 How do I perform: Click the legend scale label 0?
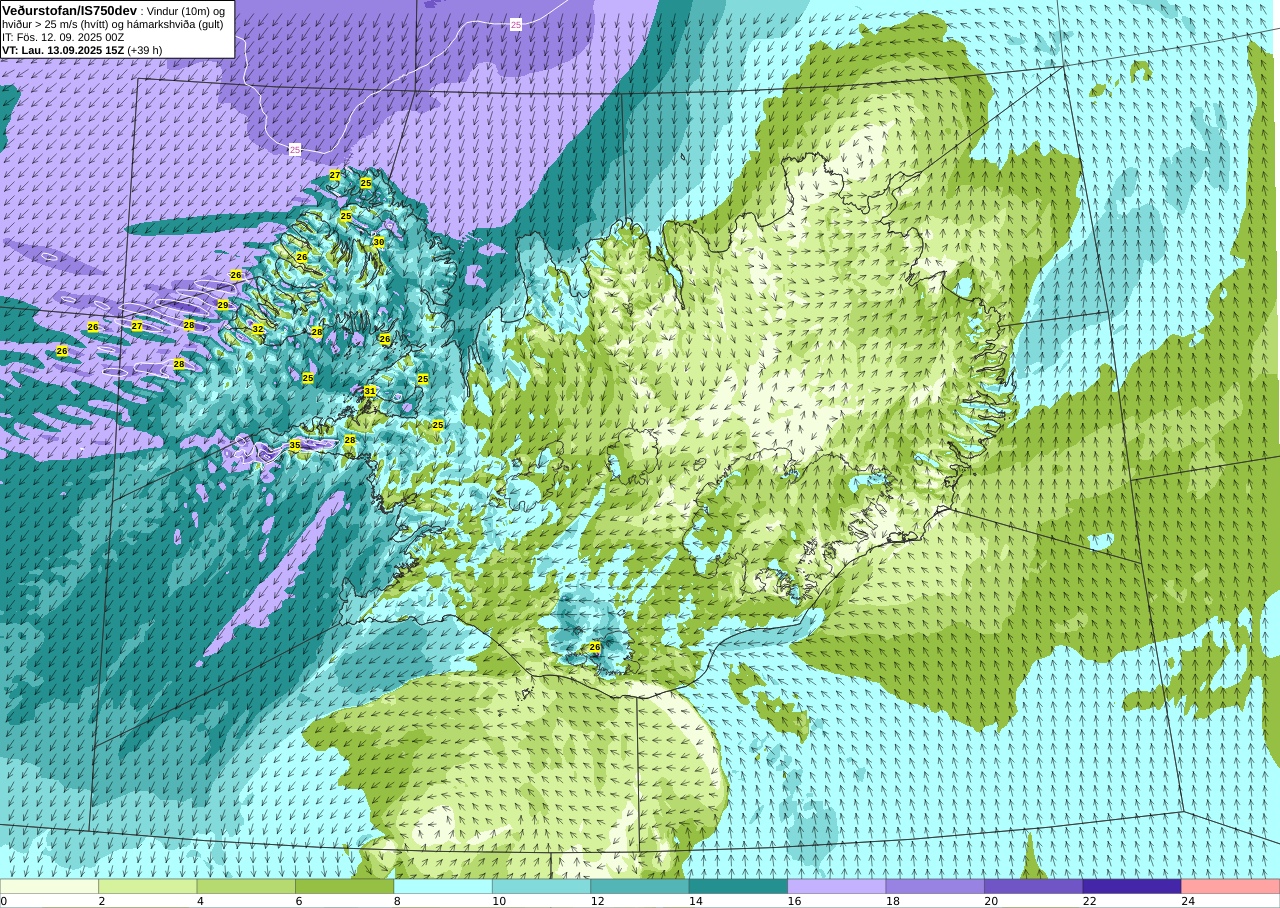pyautogui.click(x=4, y=901)
